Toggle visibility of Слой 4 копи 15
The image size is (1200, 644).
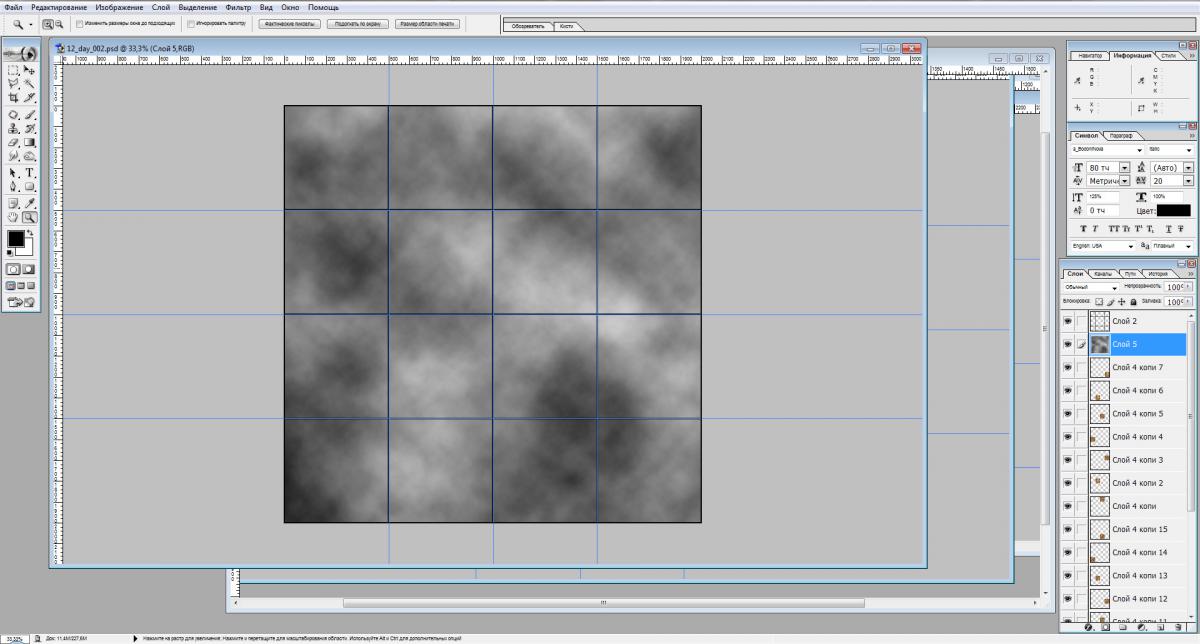(1068, 528)
